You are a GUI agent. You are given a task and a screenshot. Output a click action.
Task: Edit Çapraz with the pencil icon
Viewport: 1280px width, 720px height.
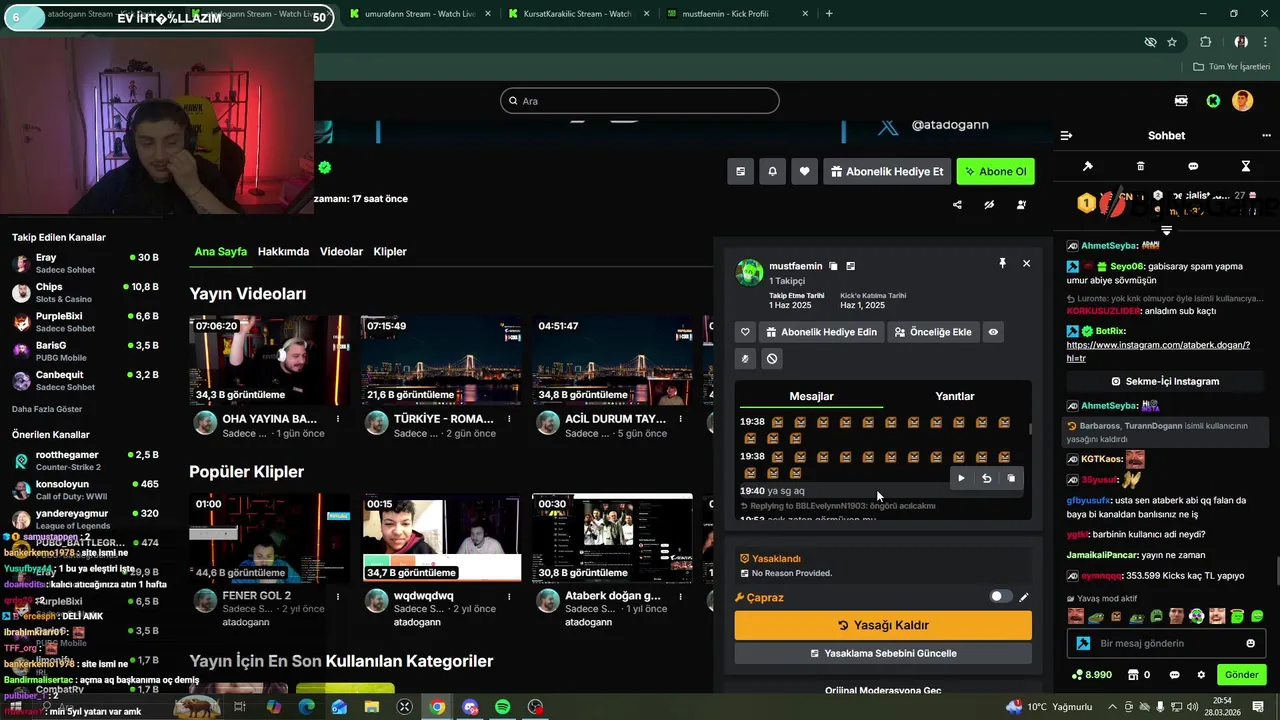(x=1023, y=597)
